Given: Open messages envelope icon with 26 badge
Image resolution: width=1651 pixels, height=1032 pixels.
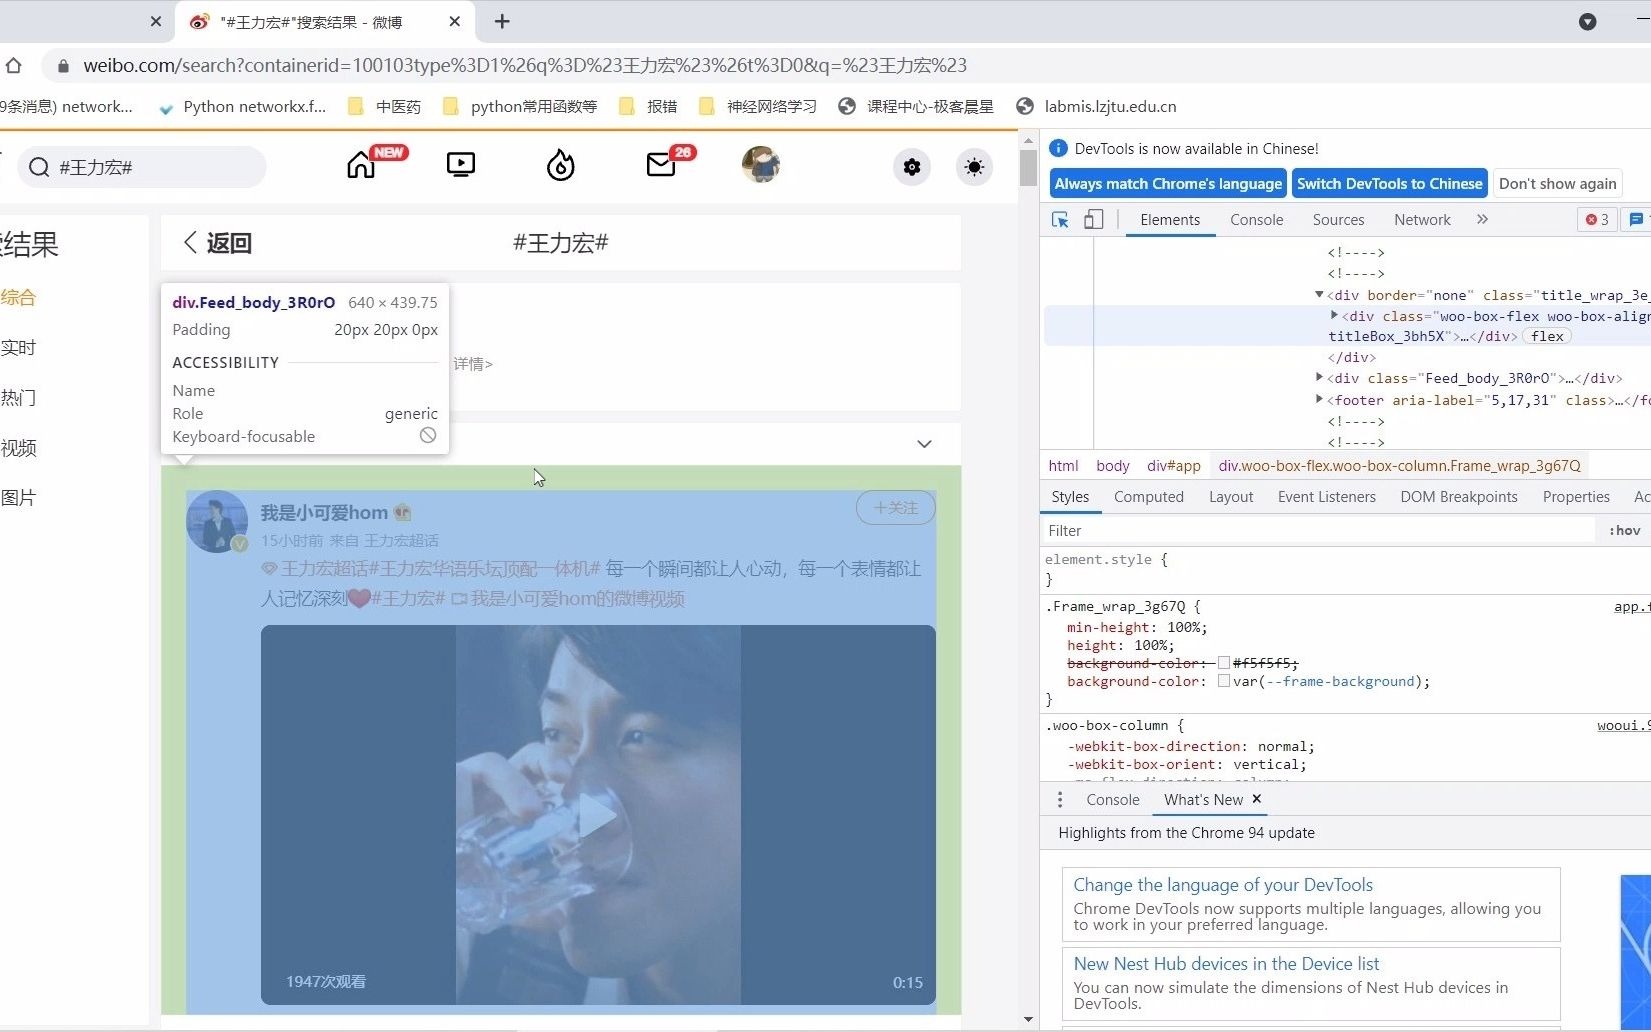Looking at the screenshot, I should pyautogui.click(x=661, y=165).
